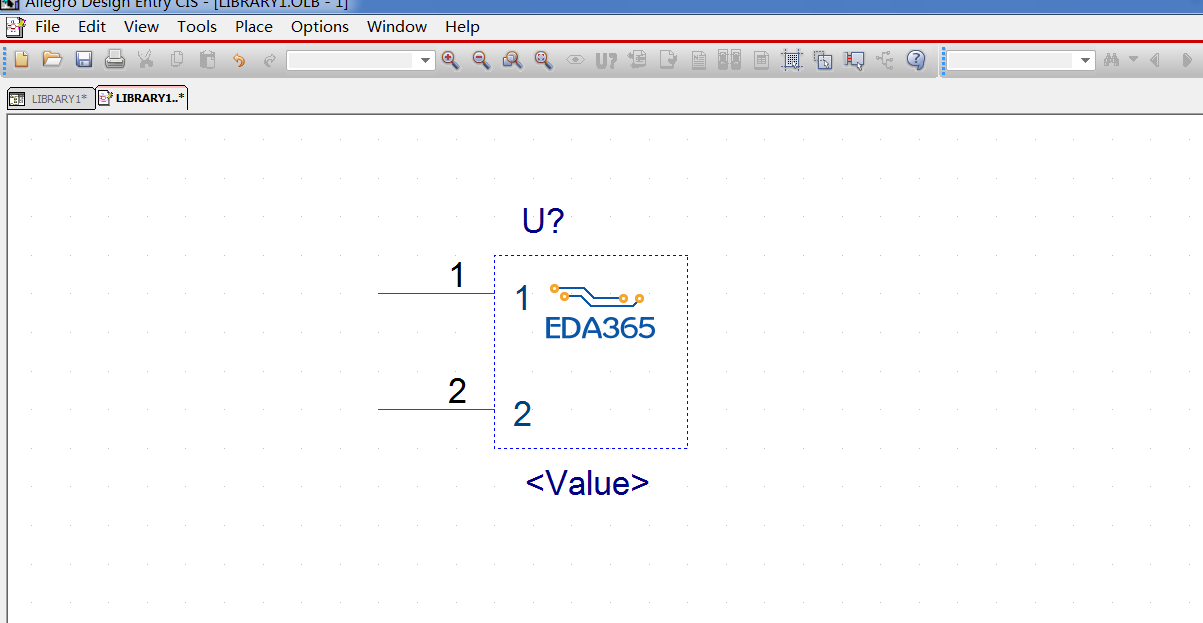
Task: Redo the last action
Action: point(270,60)
